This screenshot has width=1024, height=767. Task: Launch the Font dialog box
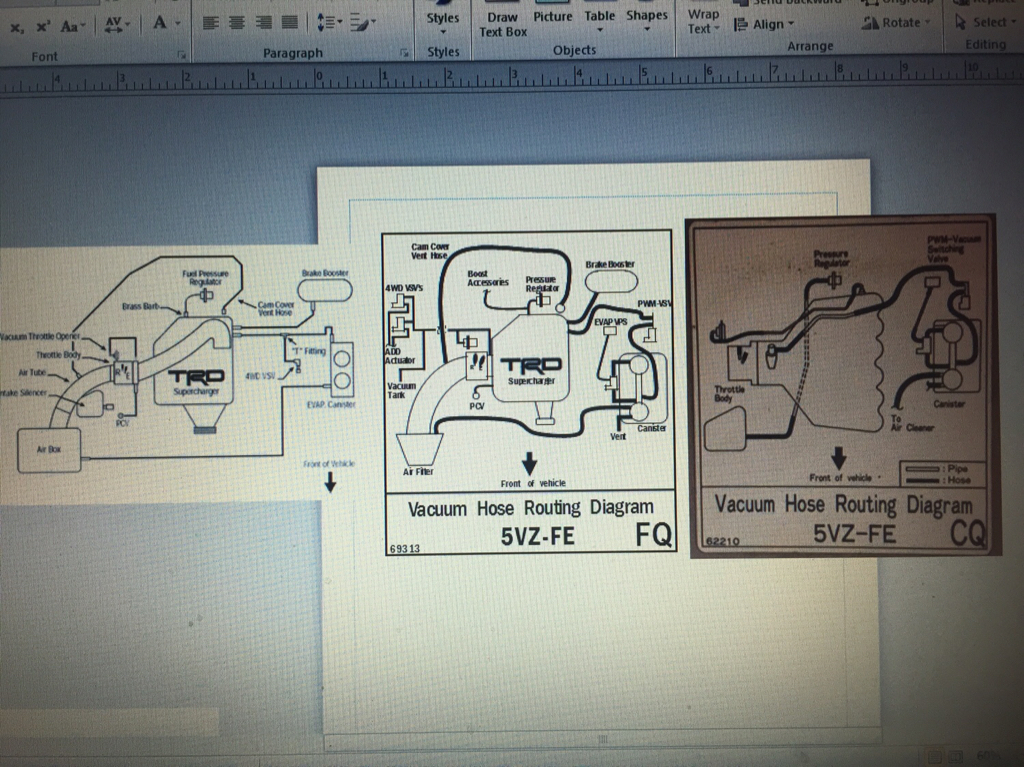(182, 55)
